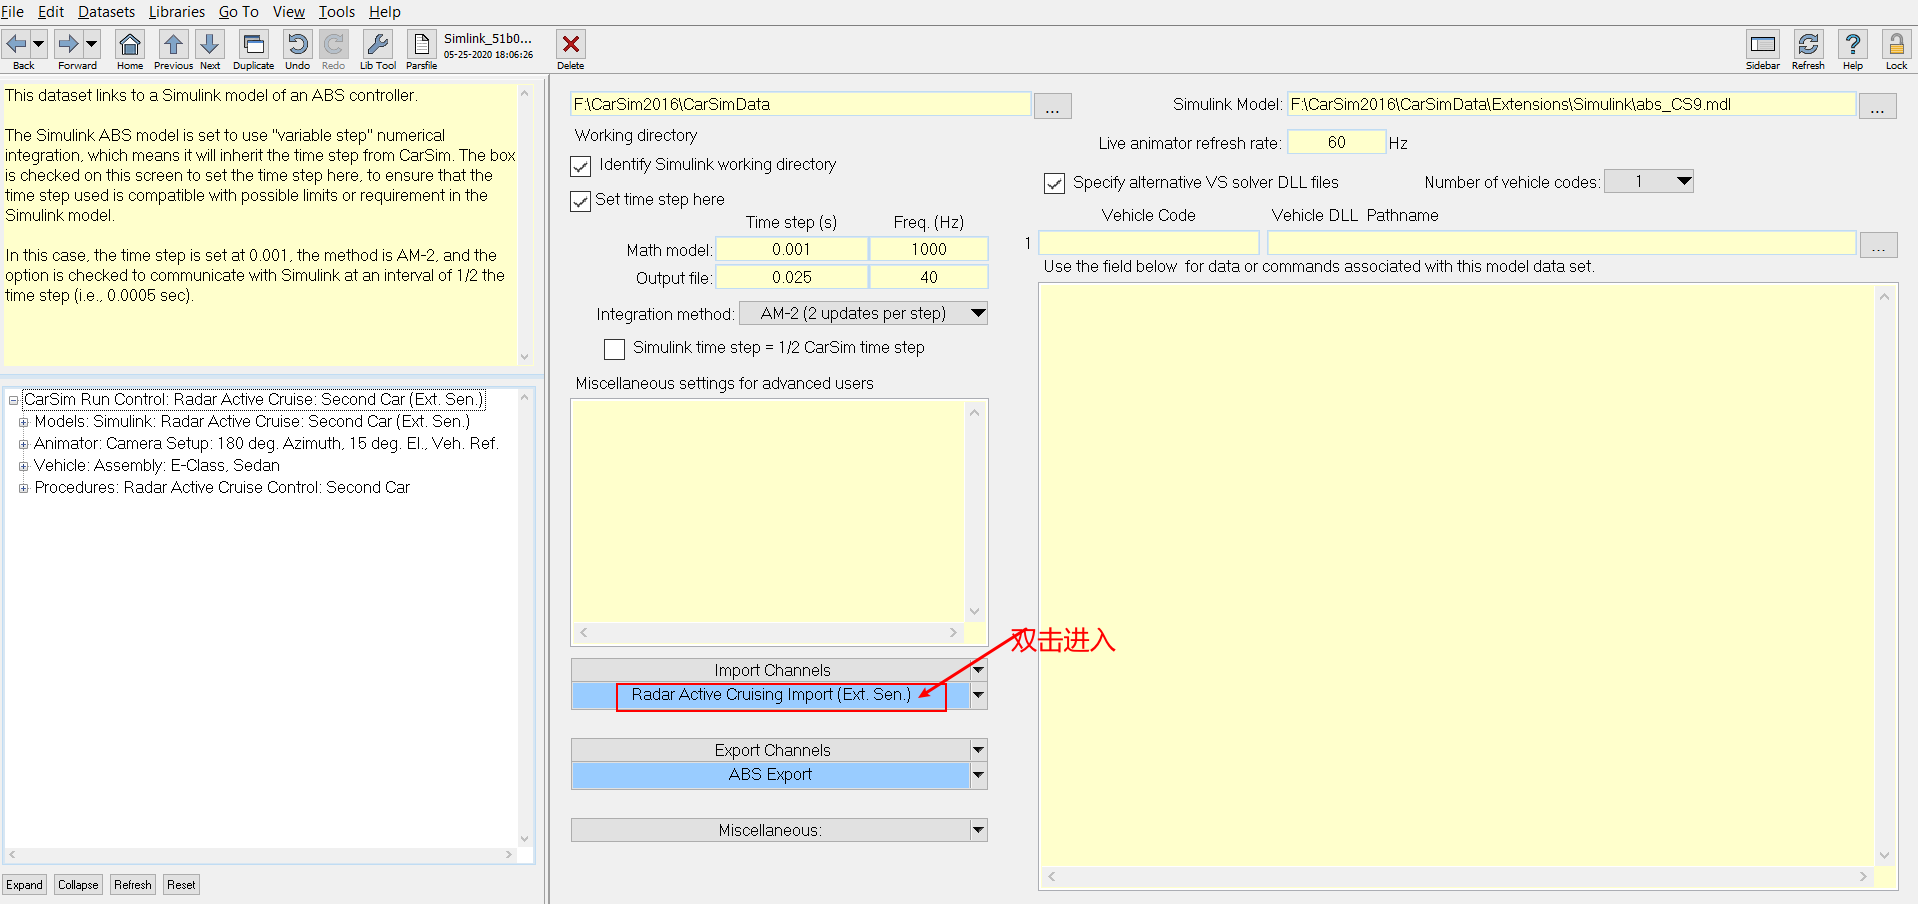Click notes panel scrollbar down arrow
1918x904 pixels.
pos(524,357)
